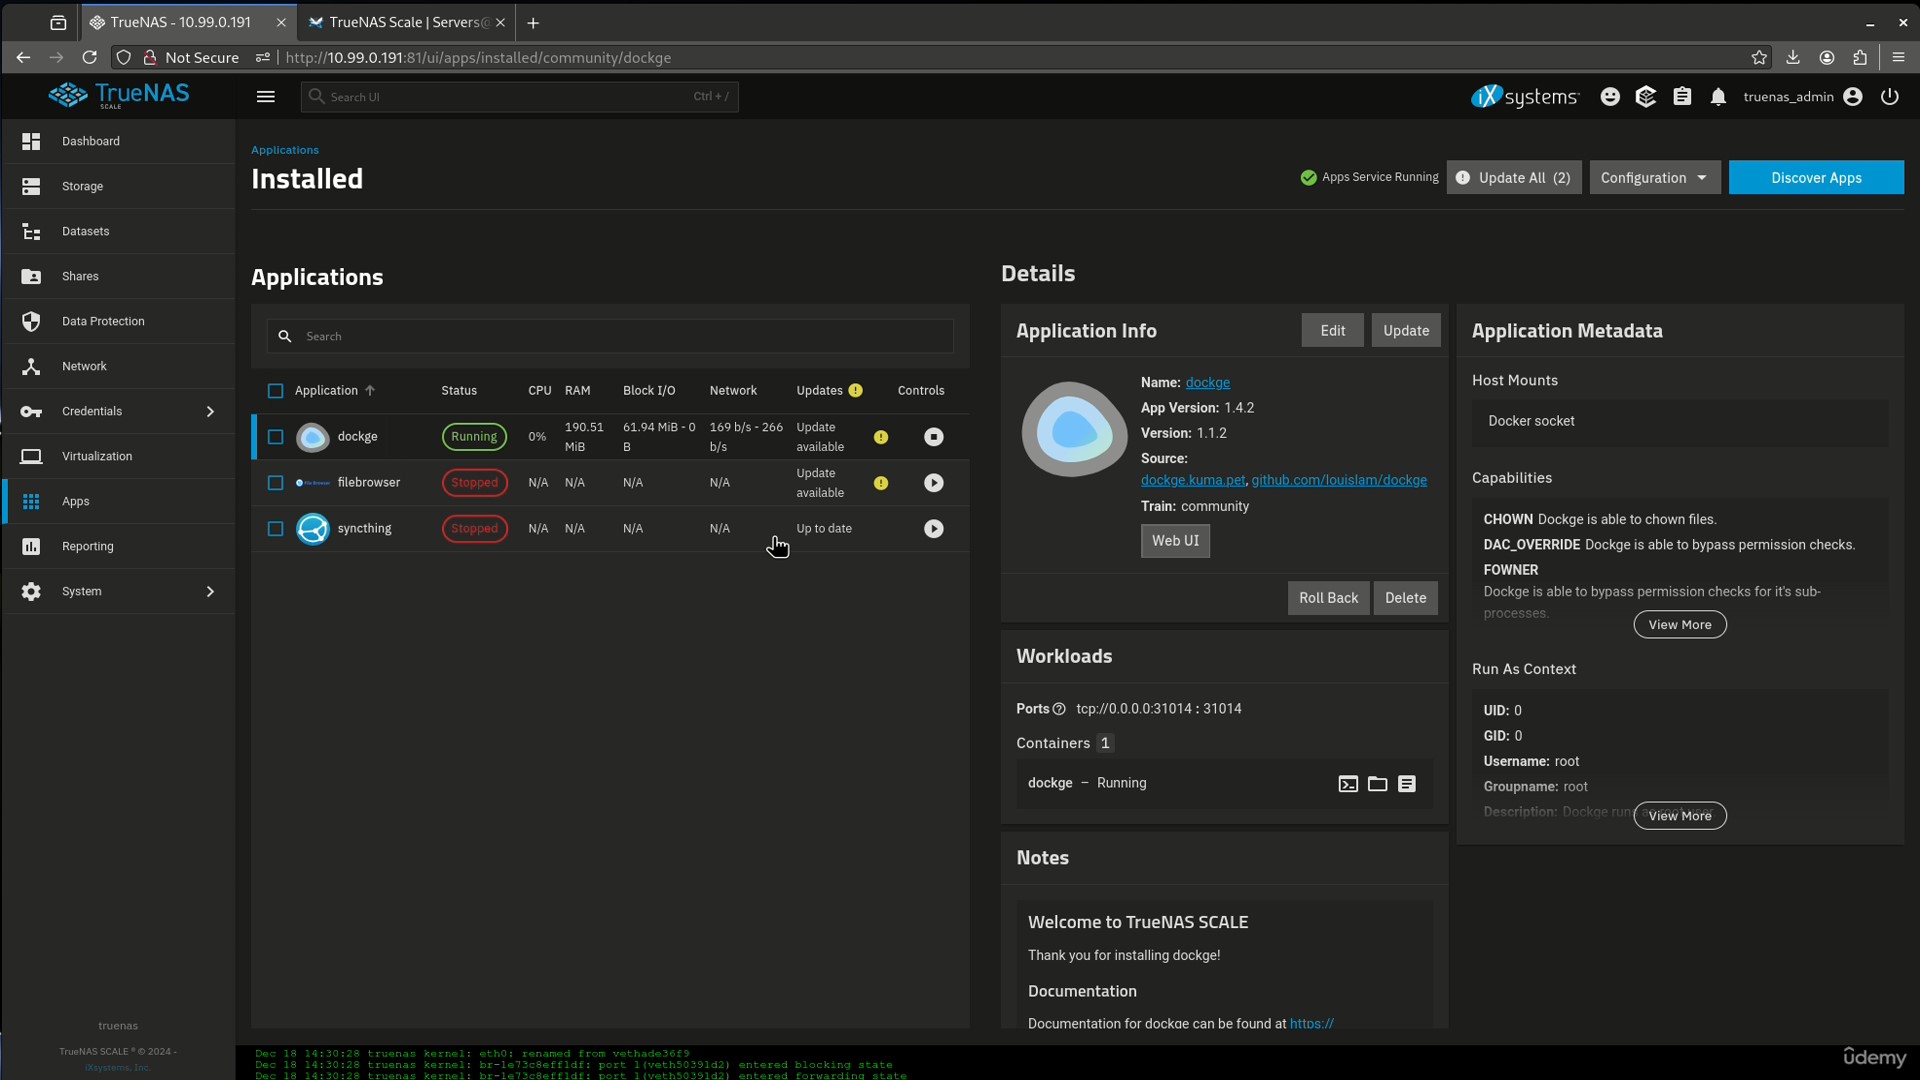Image resolution: width=1920 pixels, height=1080 pixels.
Task: Open Network settings in sidebar
Action: click(x=118, y=366)
